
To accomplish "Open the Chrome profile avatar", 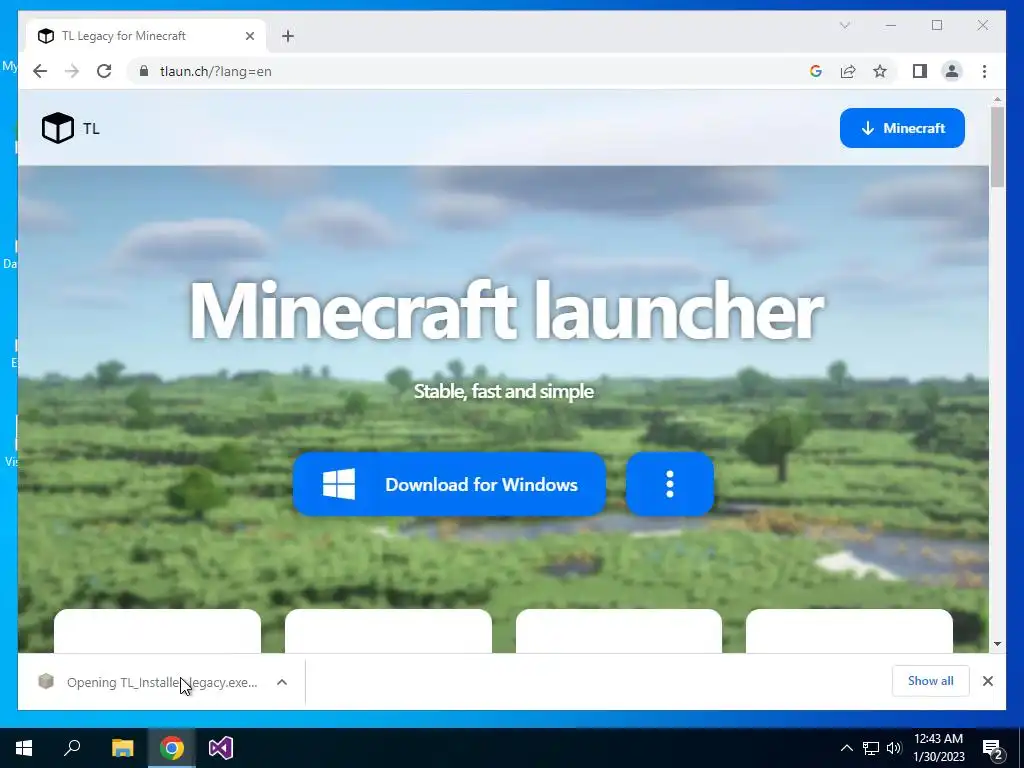I will pos(952,71).
